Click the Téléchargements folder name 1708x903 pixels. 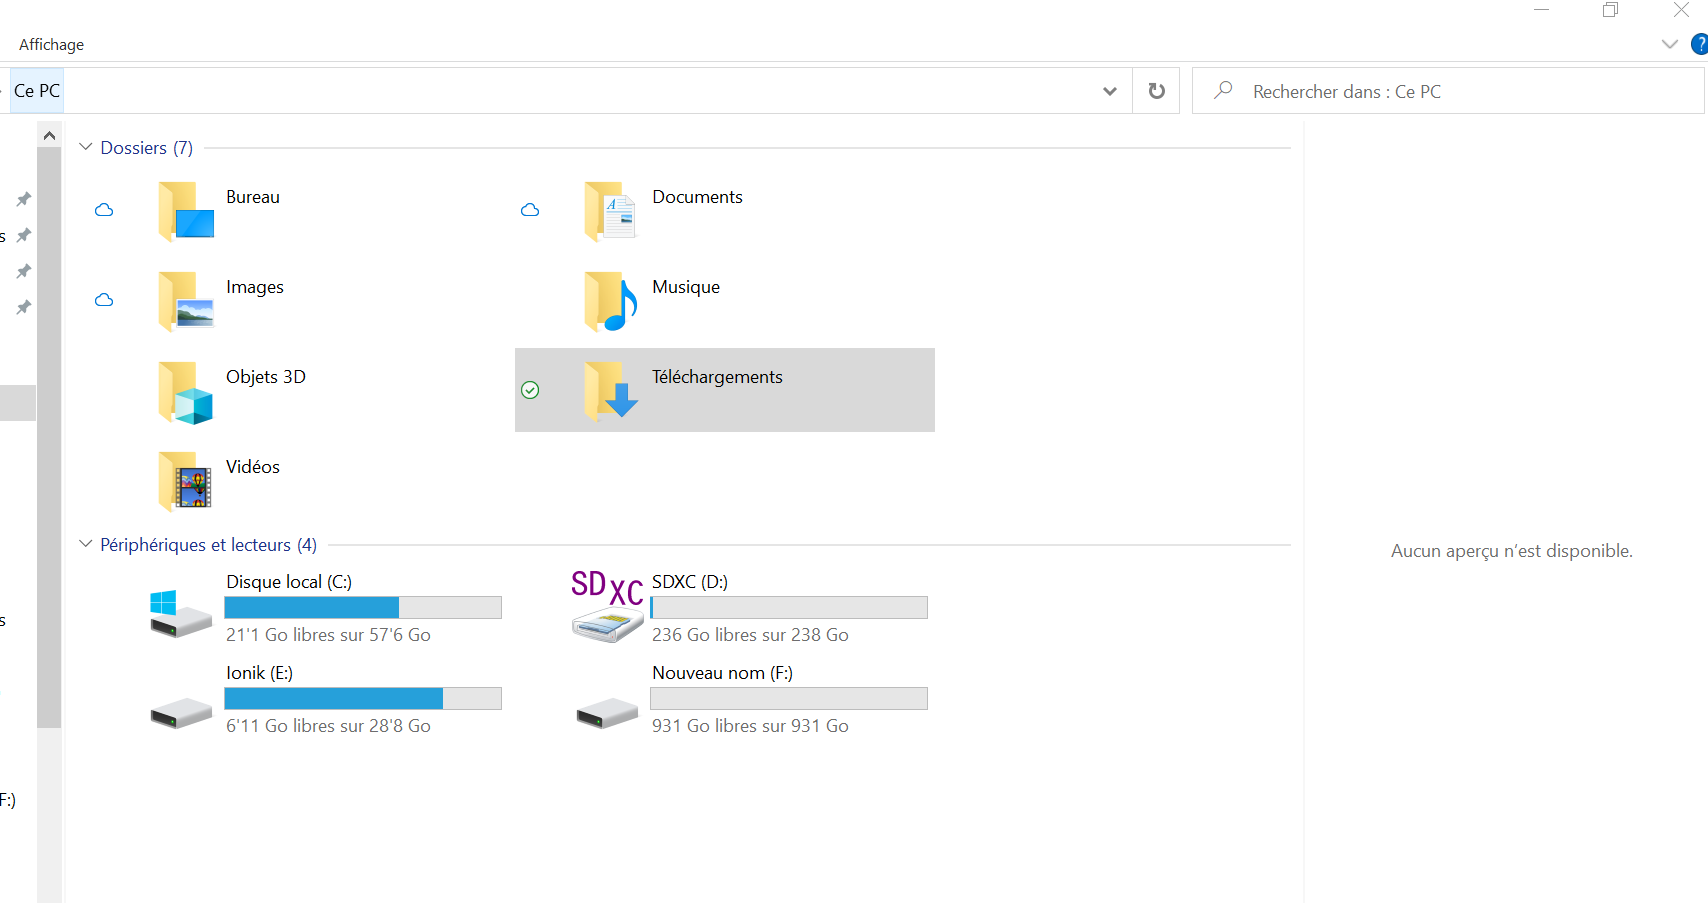717,377
